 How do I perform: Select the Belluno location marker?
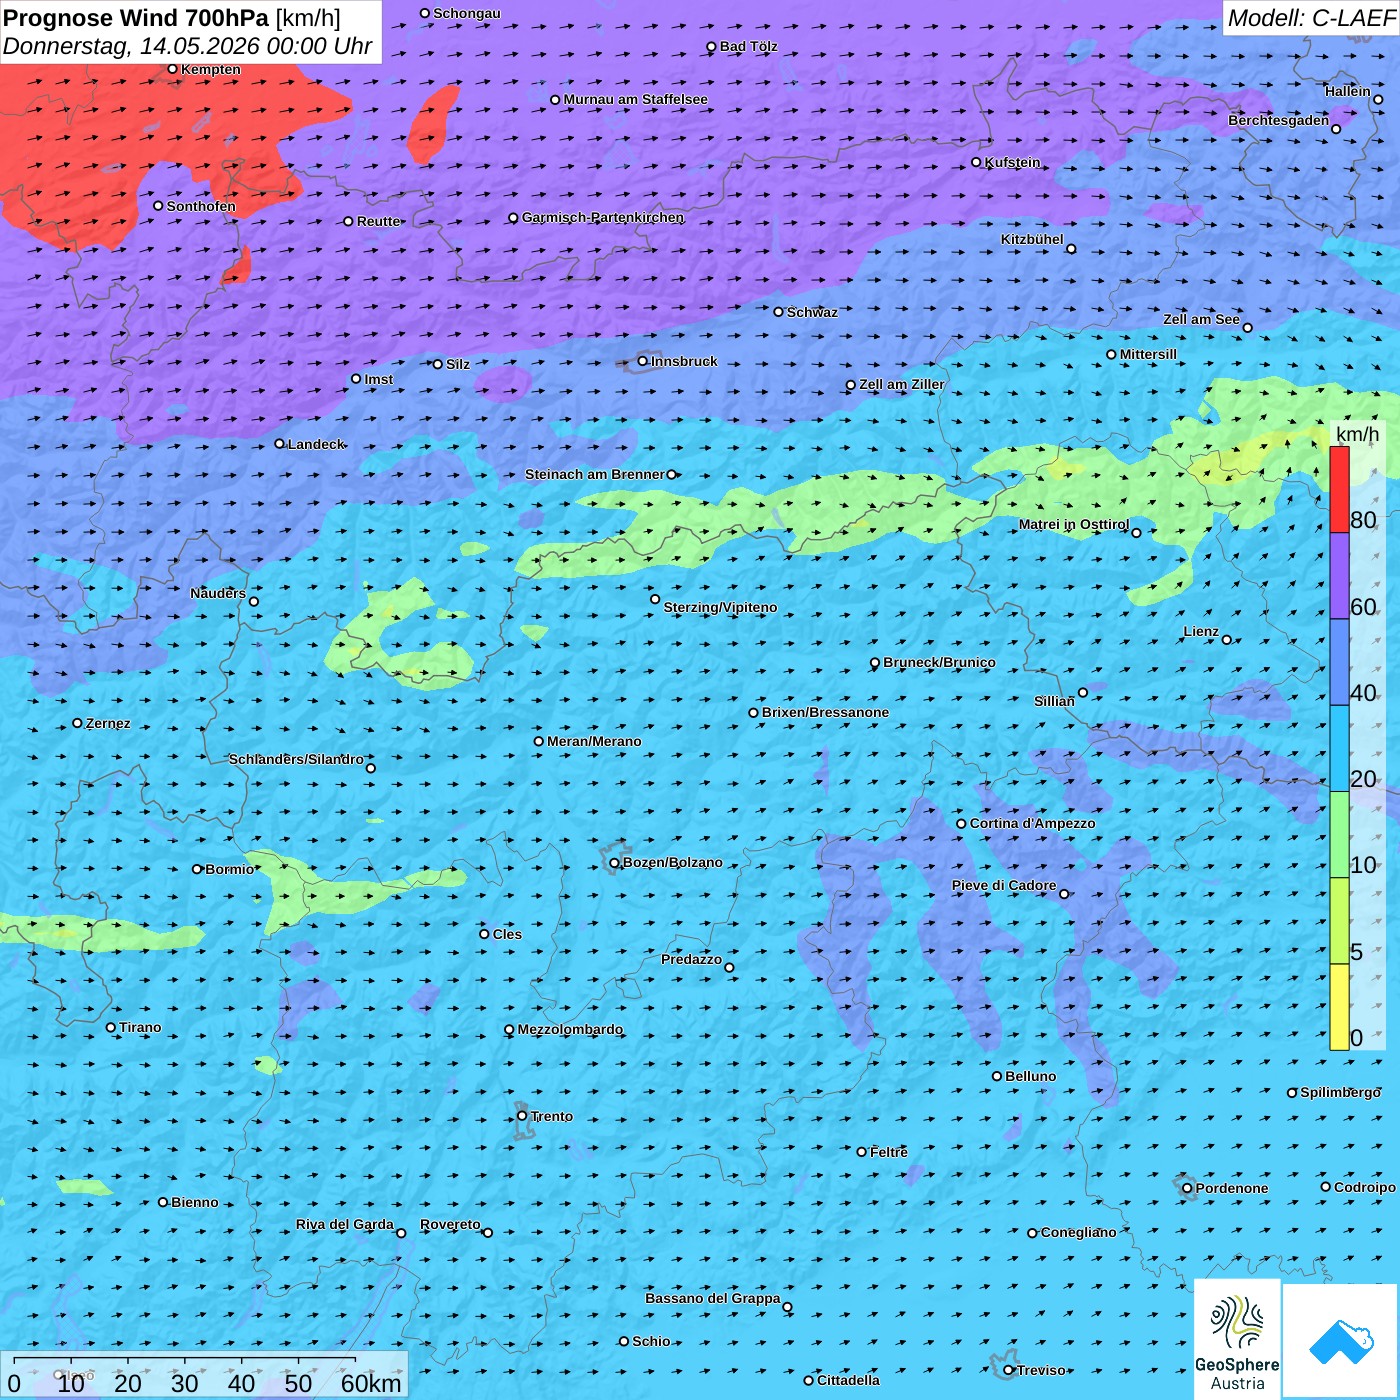[997, 1076]
